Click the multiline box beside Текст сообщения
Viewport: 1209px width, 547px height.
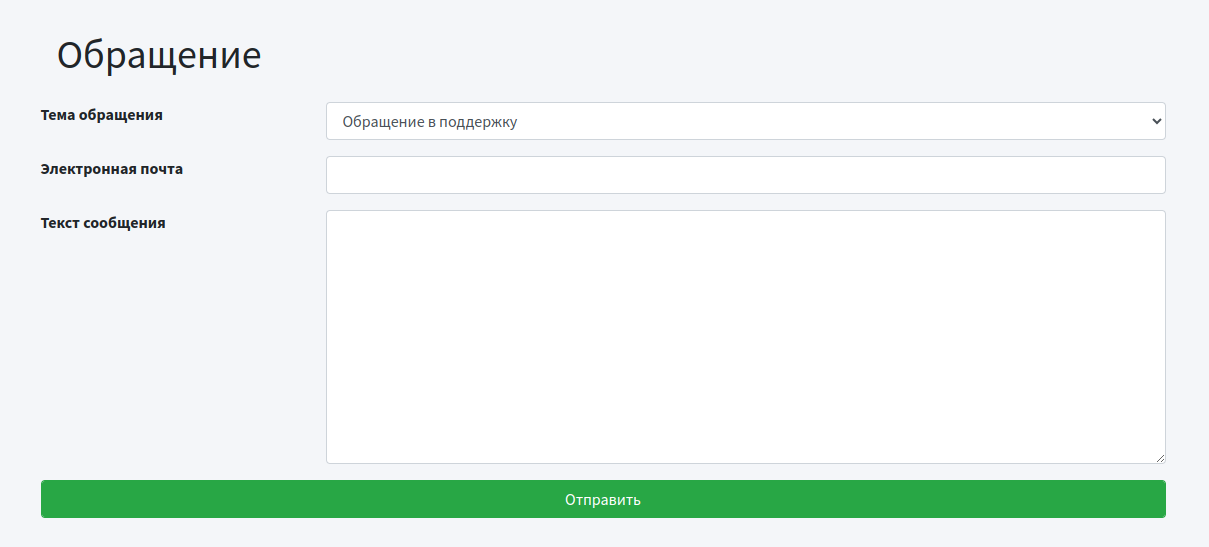(745, 337)
